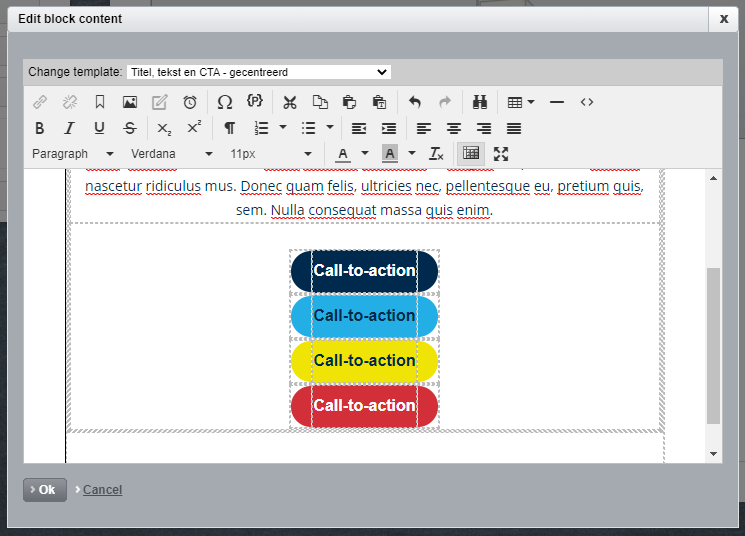Open the table insert menu

pyautogui.click(x=520, y=102)
